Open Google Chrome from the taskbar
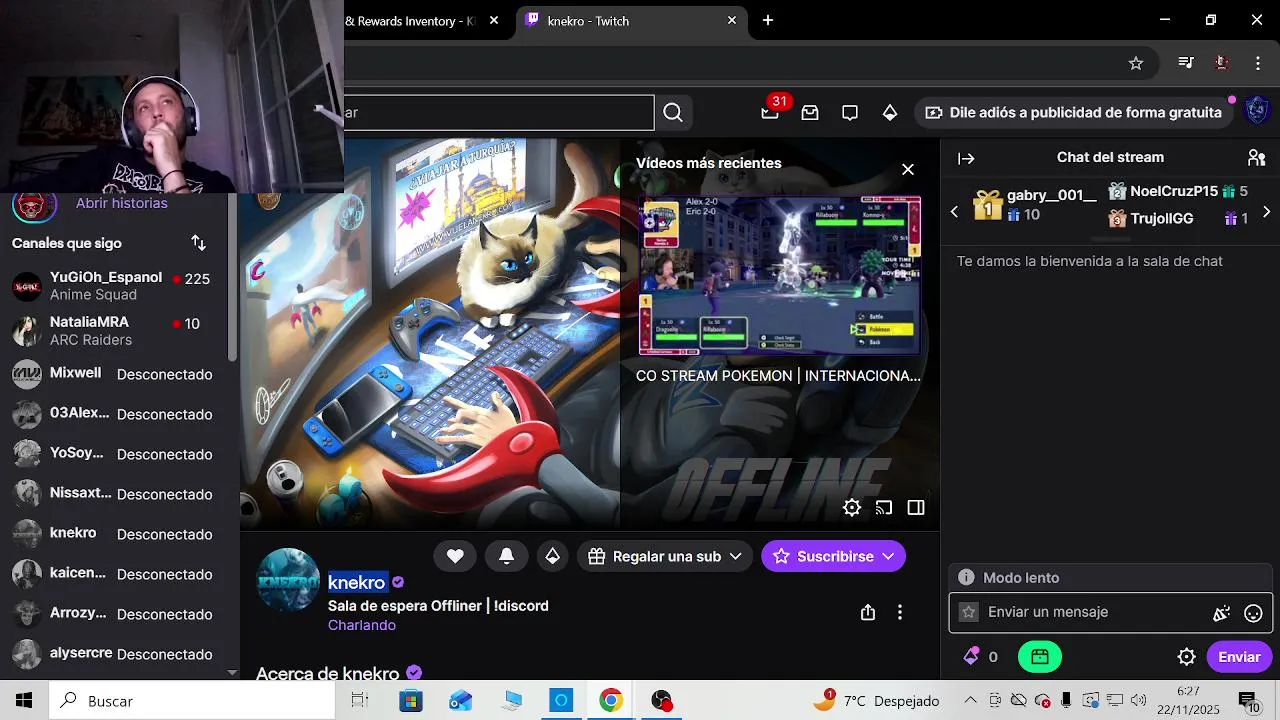Image resolution: width=1280 pixels, height=720 pixels. 611,701
